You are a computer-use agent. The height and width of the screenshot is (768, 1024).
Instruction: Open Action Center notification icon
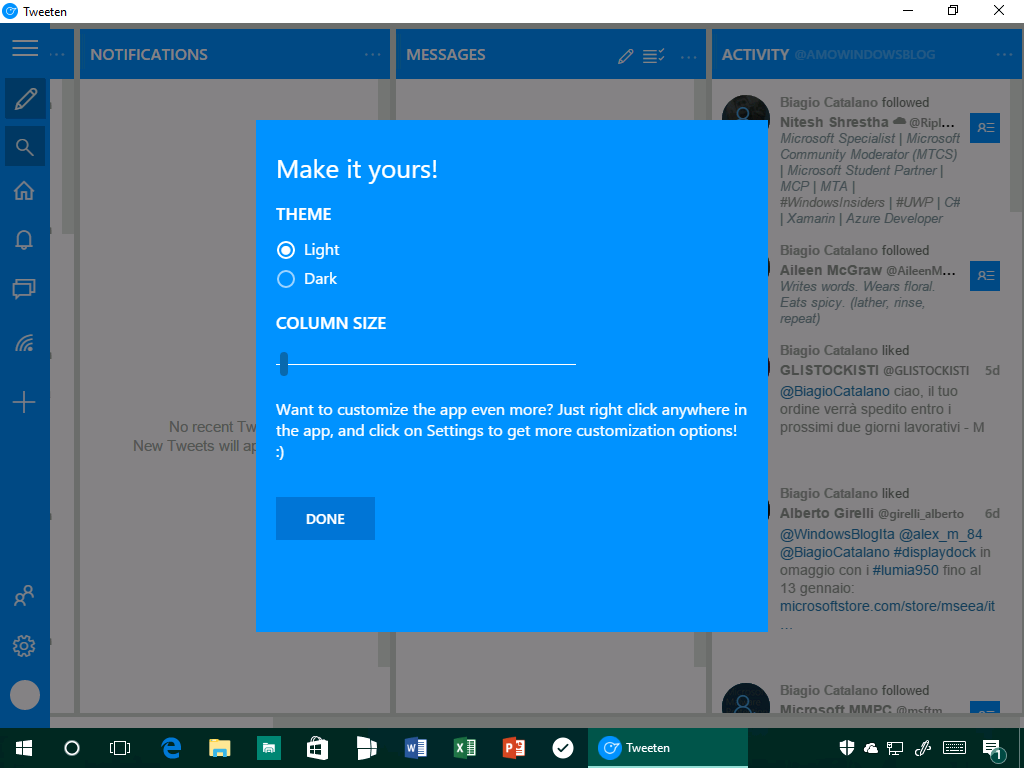[x=993, y=748]
